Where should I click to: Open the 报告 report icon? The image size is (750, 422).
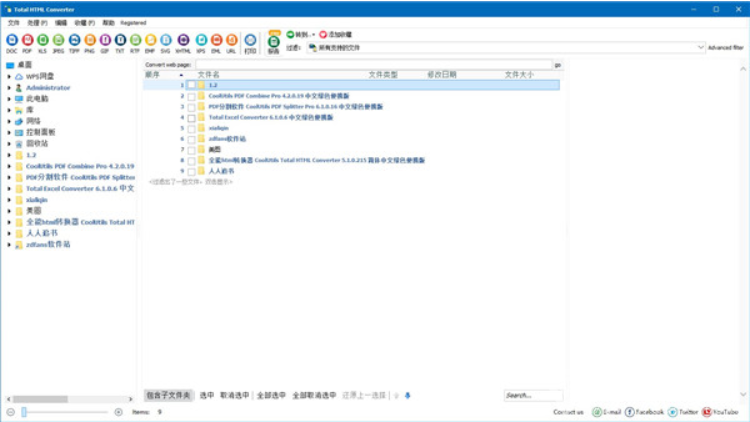coord(274,41)
